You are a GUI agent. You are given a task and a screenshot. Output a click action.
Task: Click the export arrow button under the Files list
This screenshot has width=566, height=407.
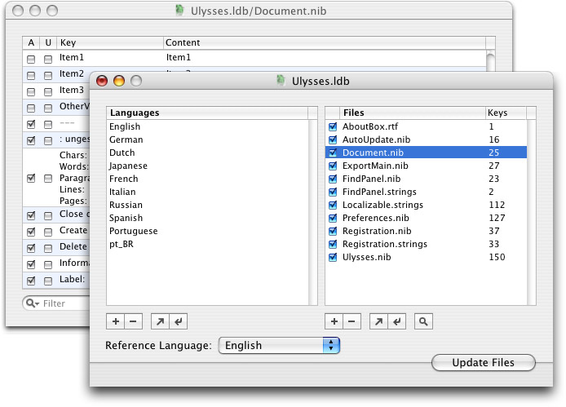(378, 321)
